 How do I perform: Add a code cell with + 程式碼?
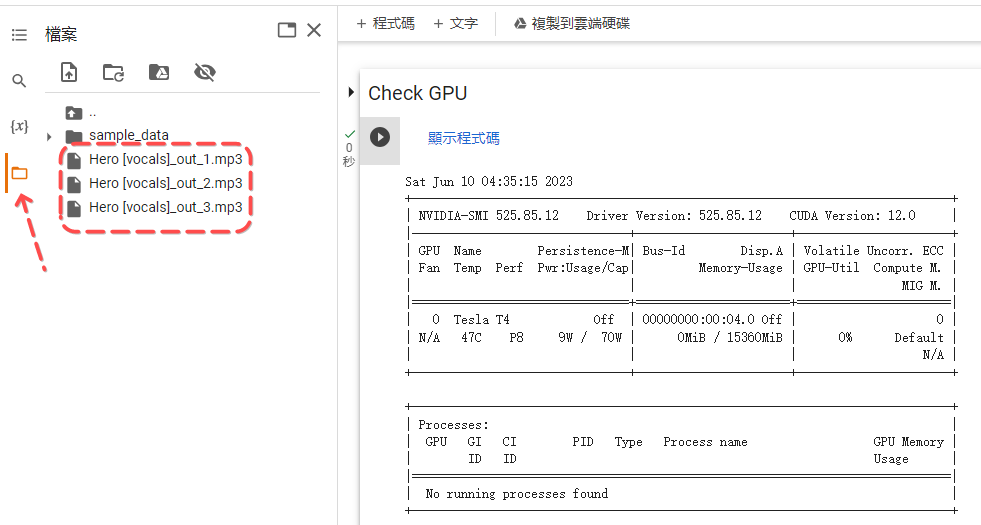[385, 23]
